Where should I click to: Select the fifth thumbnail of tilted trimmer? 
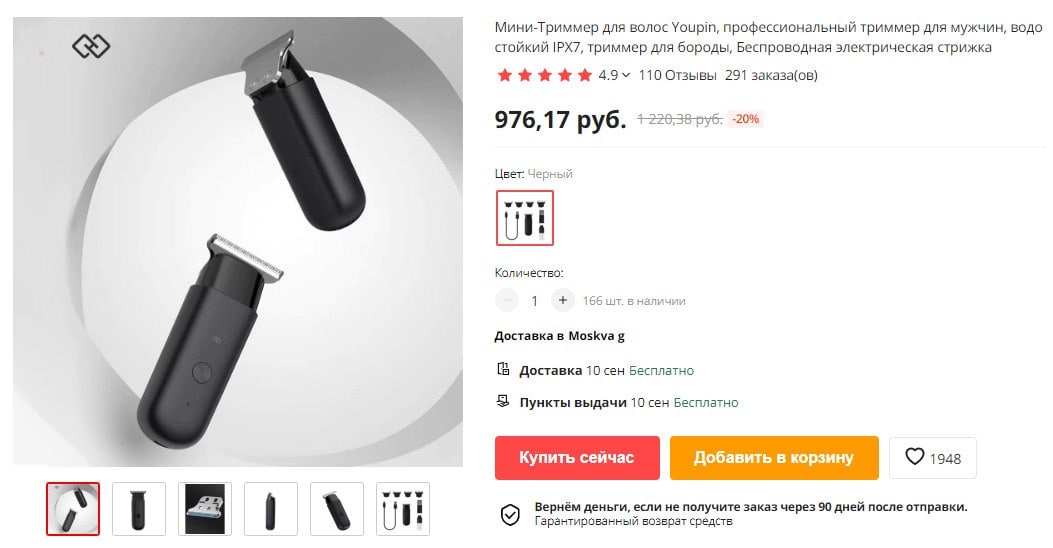coord(336,509)
